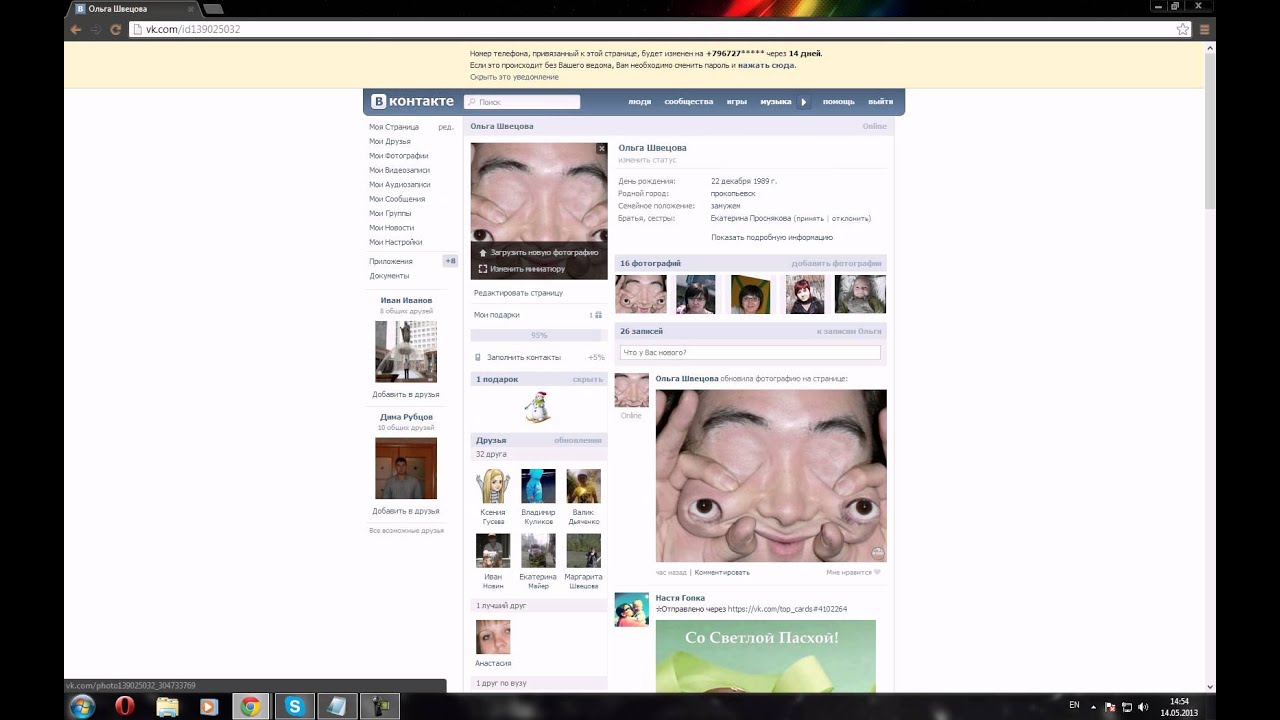Click in the Поиск search field

(x=522, y=102)
